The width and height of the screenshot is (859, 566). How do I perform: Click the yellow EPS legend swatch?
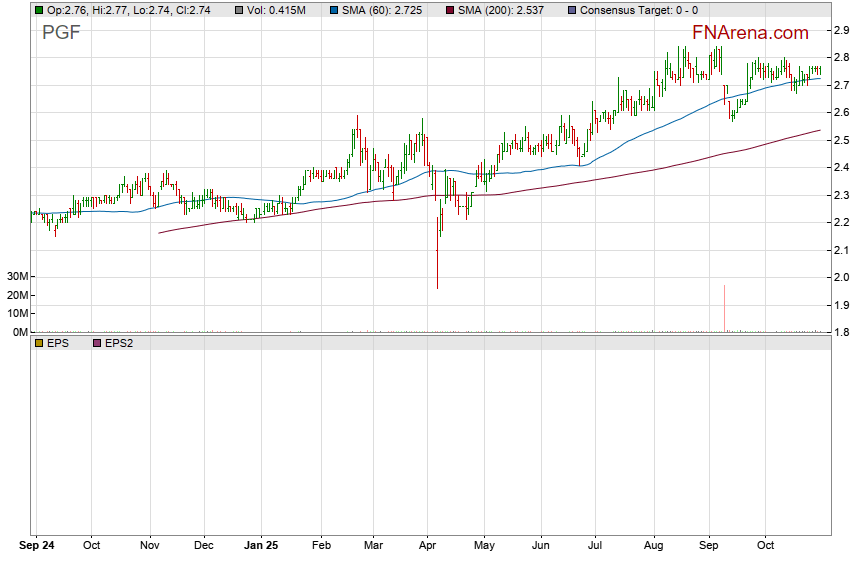(x=39, y=343)
